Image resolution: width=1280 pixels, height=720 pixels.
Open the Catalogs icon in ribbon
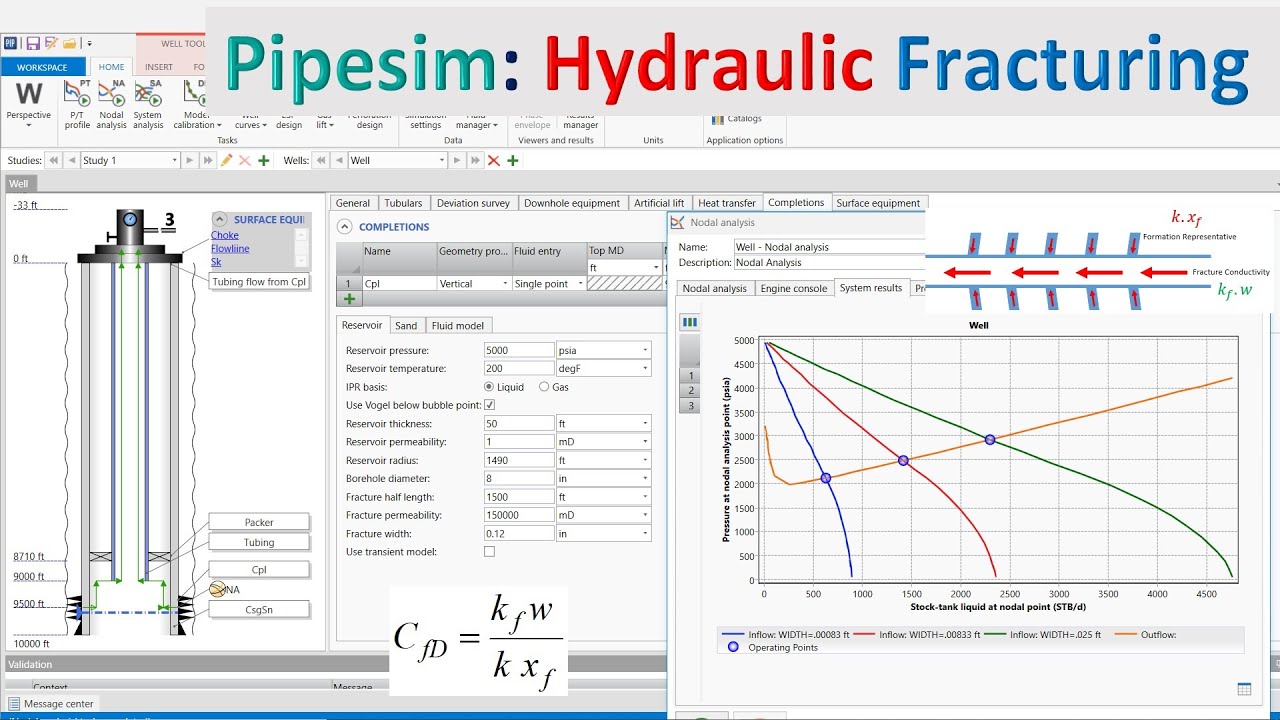tap(717, 119)
